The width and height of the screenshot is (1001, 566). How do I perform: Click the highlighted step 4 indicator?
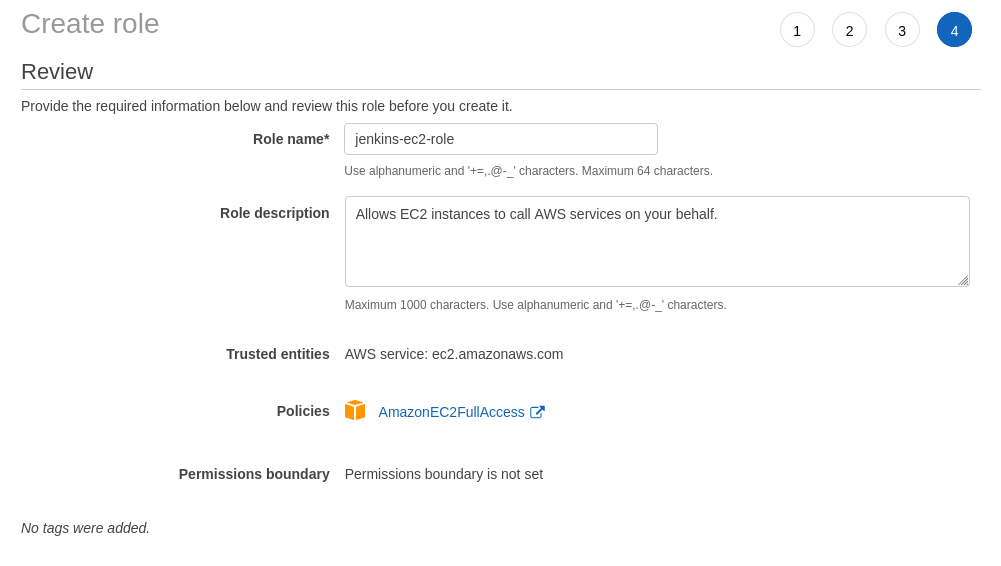click(954, 30)
